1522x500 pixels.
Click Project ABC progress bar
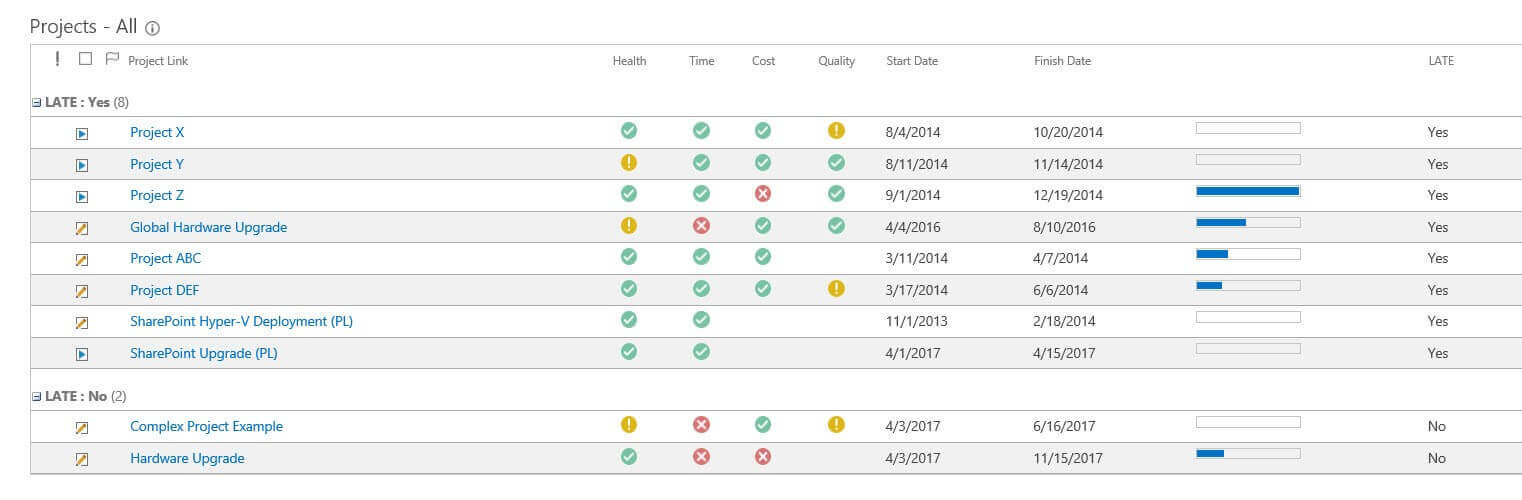[x=1248, y=254]
